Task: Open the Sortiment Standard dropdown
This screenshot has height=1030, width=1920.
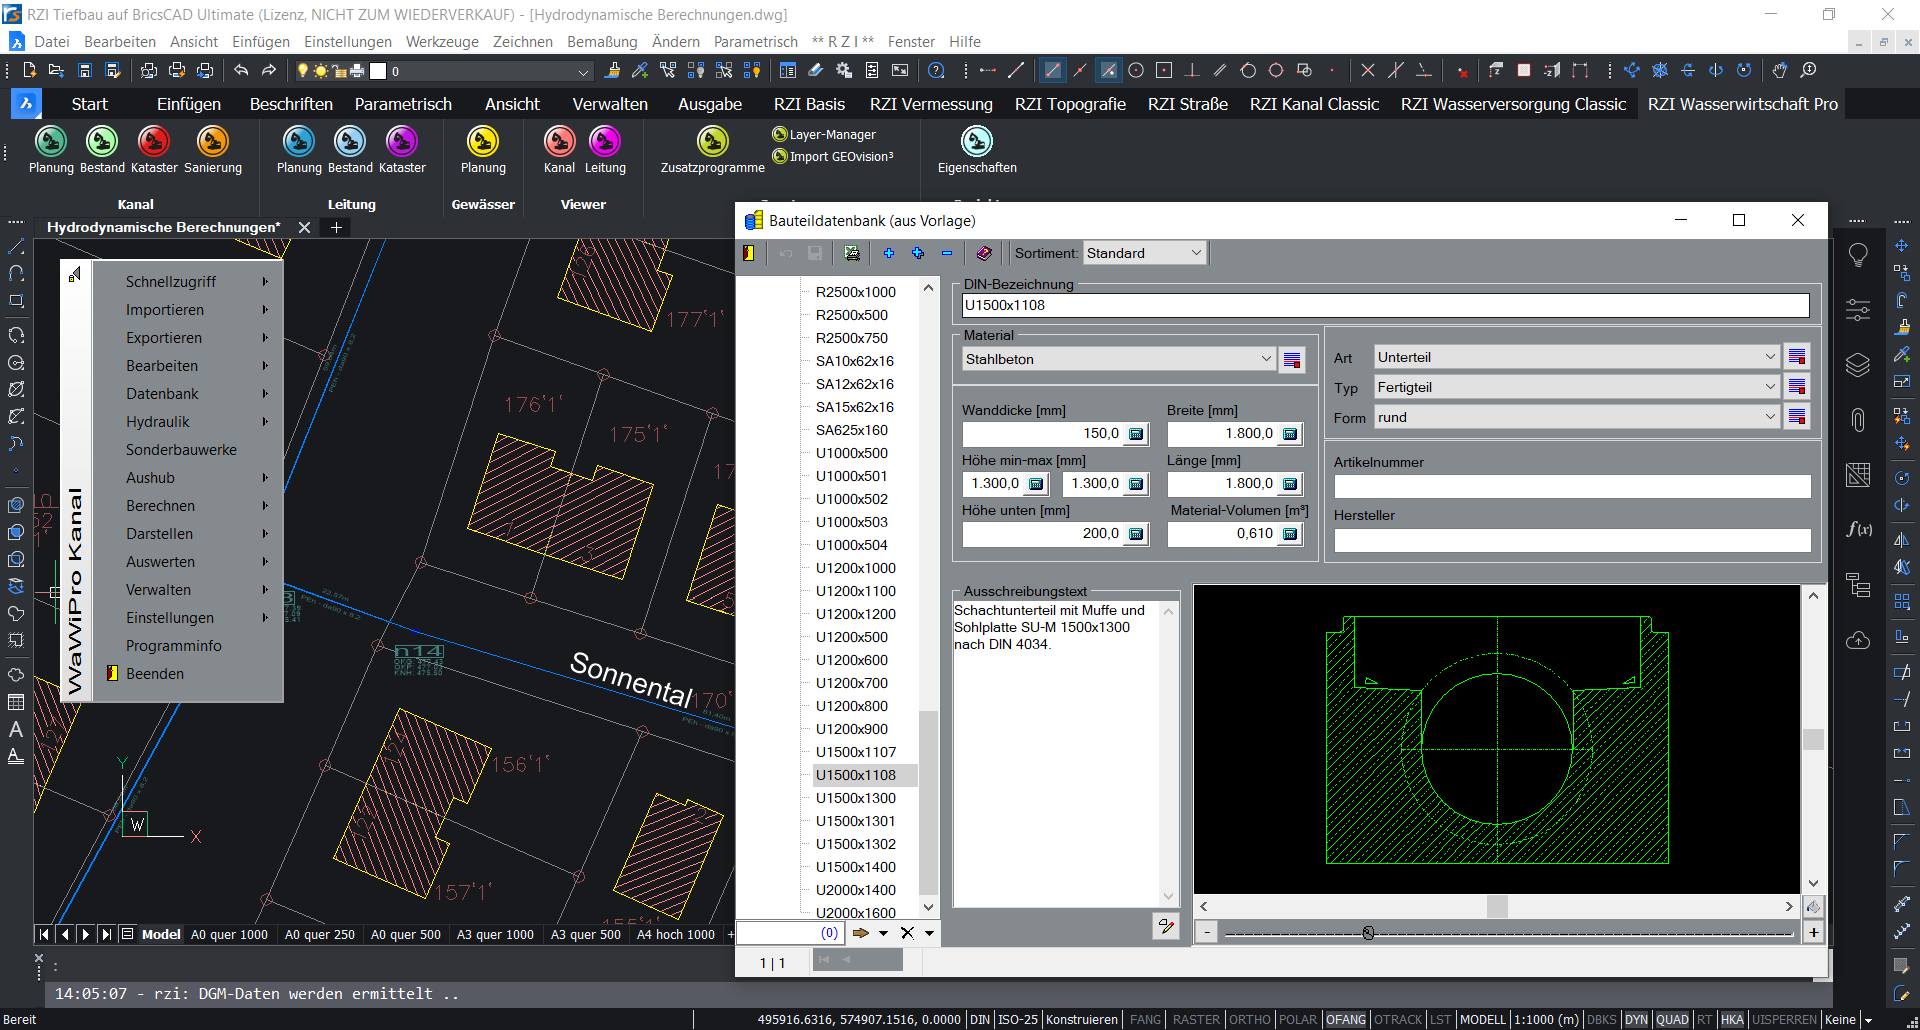Action: 1145,253
